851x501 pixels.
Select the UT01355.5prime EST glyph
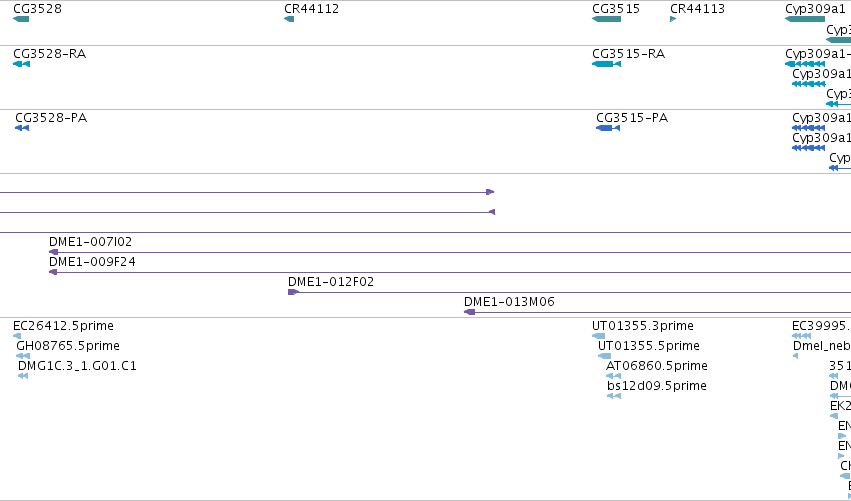point(604,356)
